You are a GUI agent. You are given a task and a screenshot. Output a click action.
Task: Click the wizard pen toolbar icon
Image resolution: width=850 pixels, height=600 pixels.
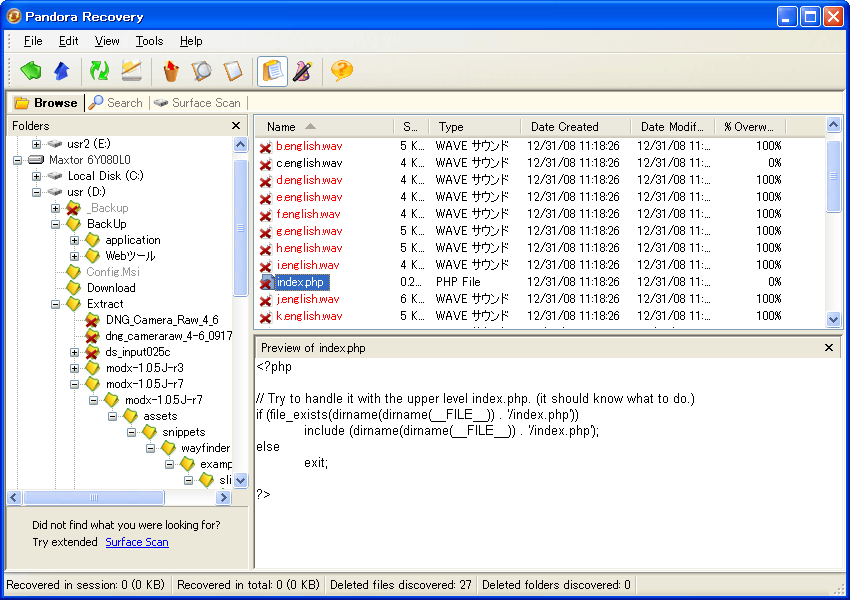pyautogui.click(x=302, y=70)
